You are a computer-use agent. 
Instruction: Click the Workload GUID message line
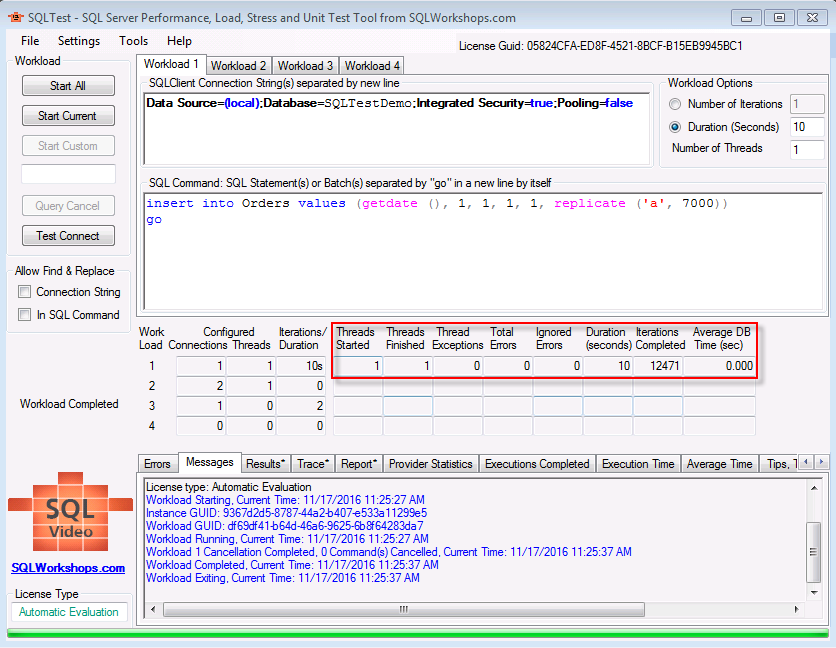click(285, 526)
